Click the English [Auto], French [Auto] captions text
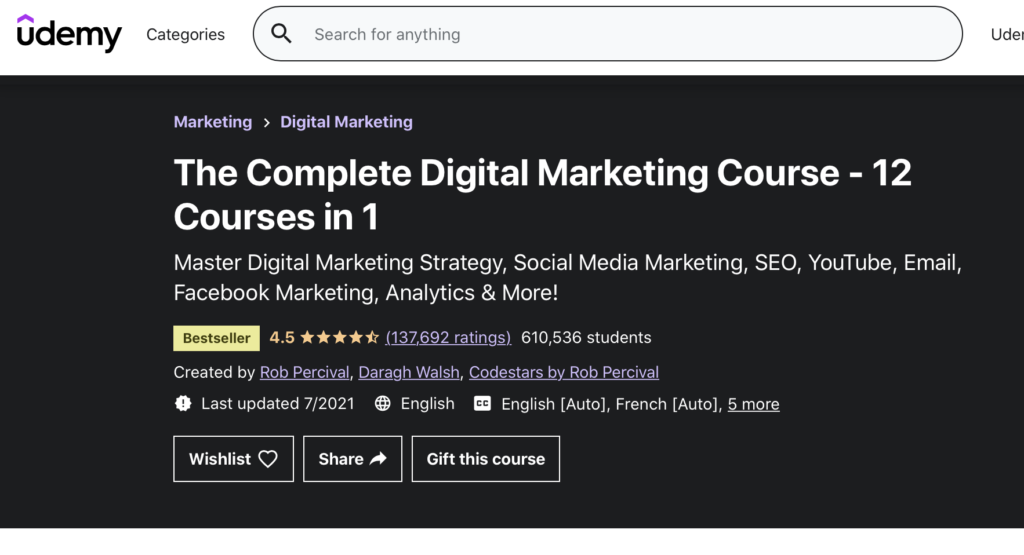 (612, 404)
